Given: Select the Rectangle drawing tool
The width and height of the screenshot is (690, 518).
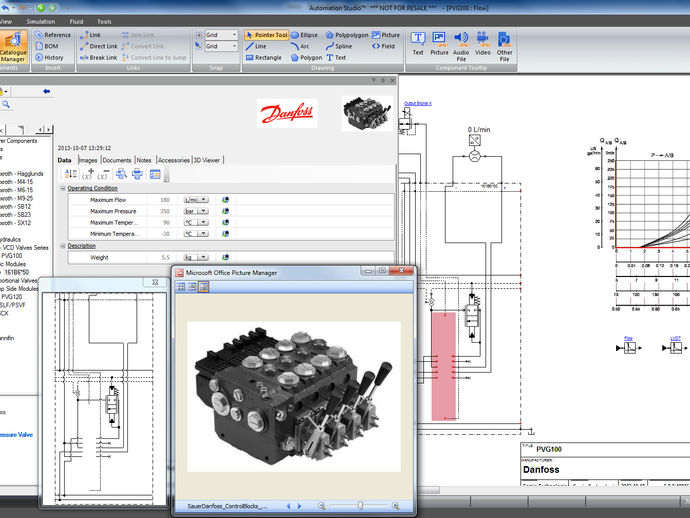Looking at the screenshot, I should [x=263, y=58].
